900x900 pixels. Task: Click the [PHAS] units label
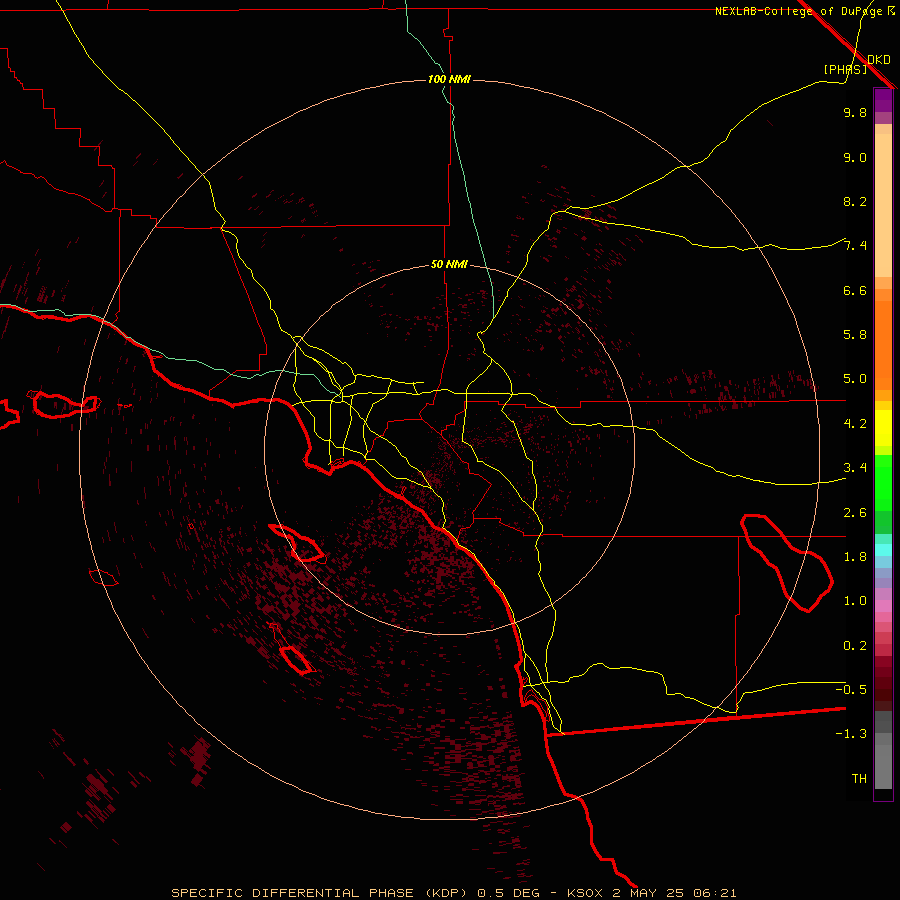coord(845,69)
